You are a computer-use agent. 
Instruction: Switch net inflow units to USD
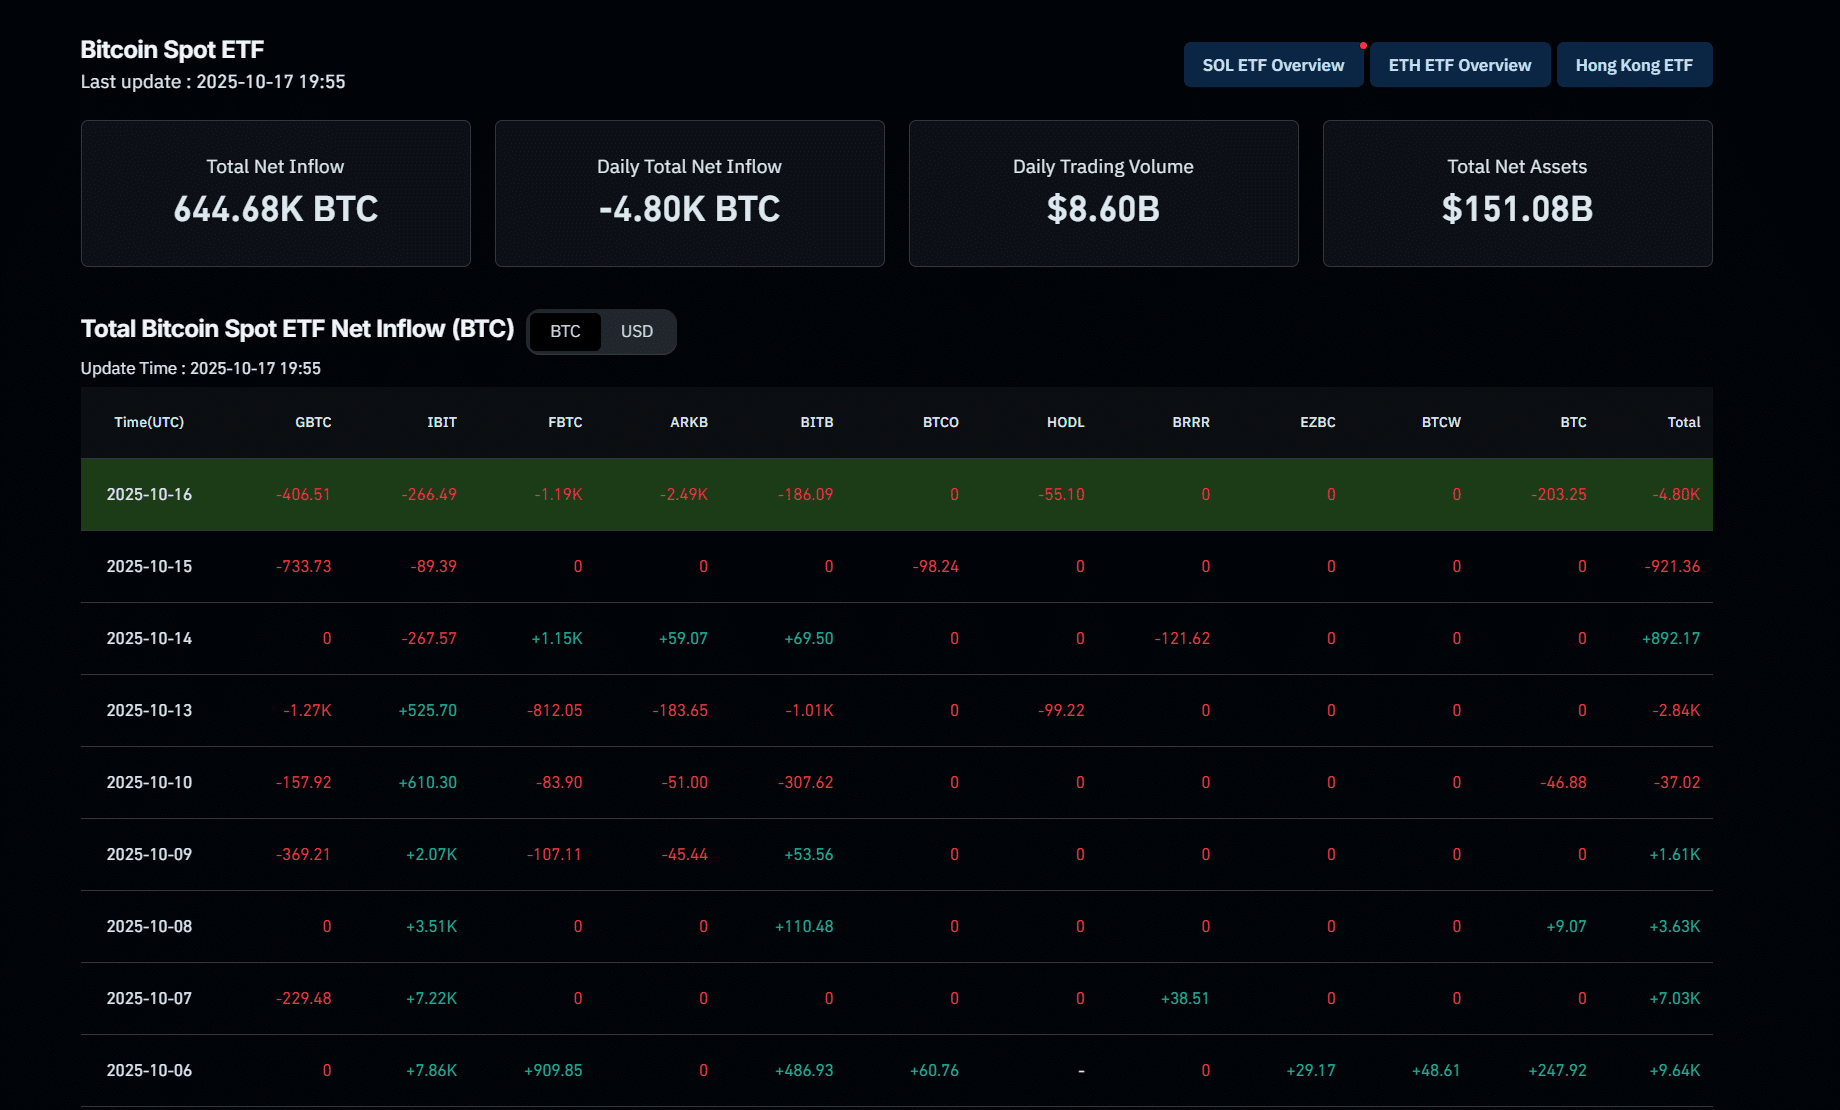636,332
